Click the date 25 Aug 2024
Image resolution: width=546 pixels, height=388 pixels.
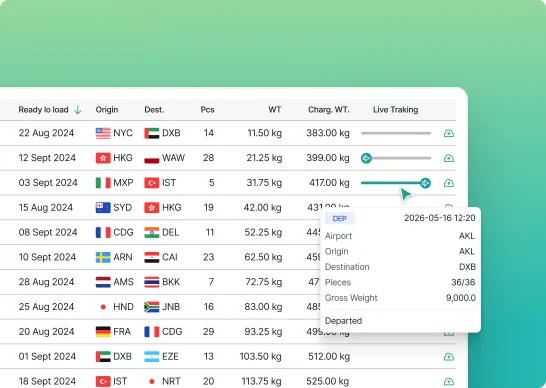pyautogui.click(x=46, y=307)
